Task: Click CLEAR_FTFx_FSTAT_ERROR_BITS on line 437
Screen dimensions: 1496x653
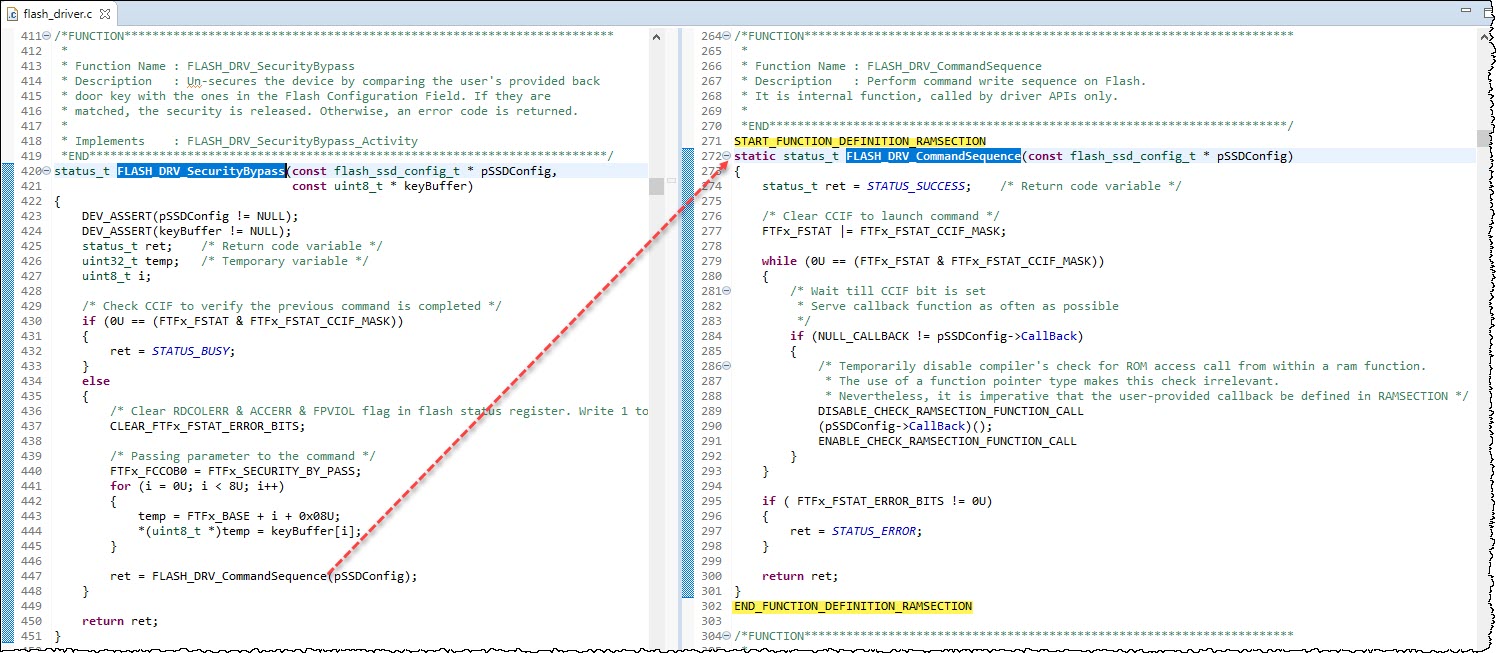Action: coord(205,426)
